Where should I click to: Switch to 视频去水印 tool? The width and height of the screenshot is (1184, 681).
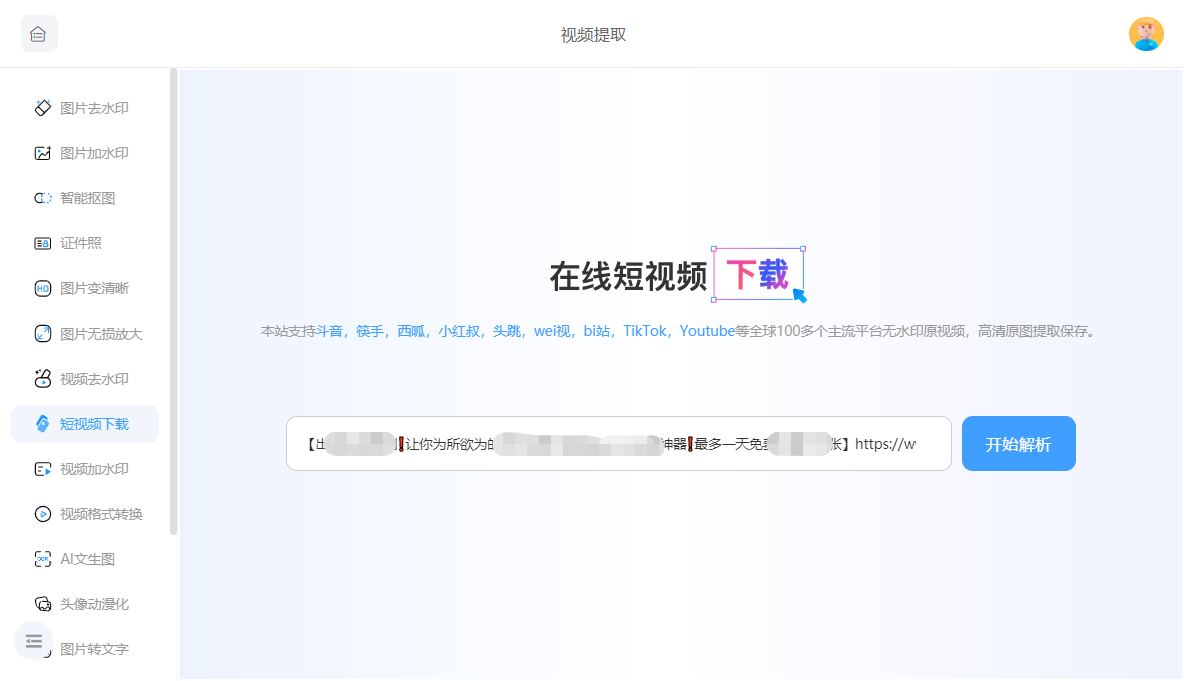[x=85, y=378]
